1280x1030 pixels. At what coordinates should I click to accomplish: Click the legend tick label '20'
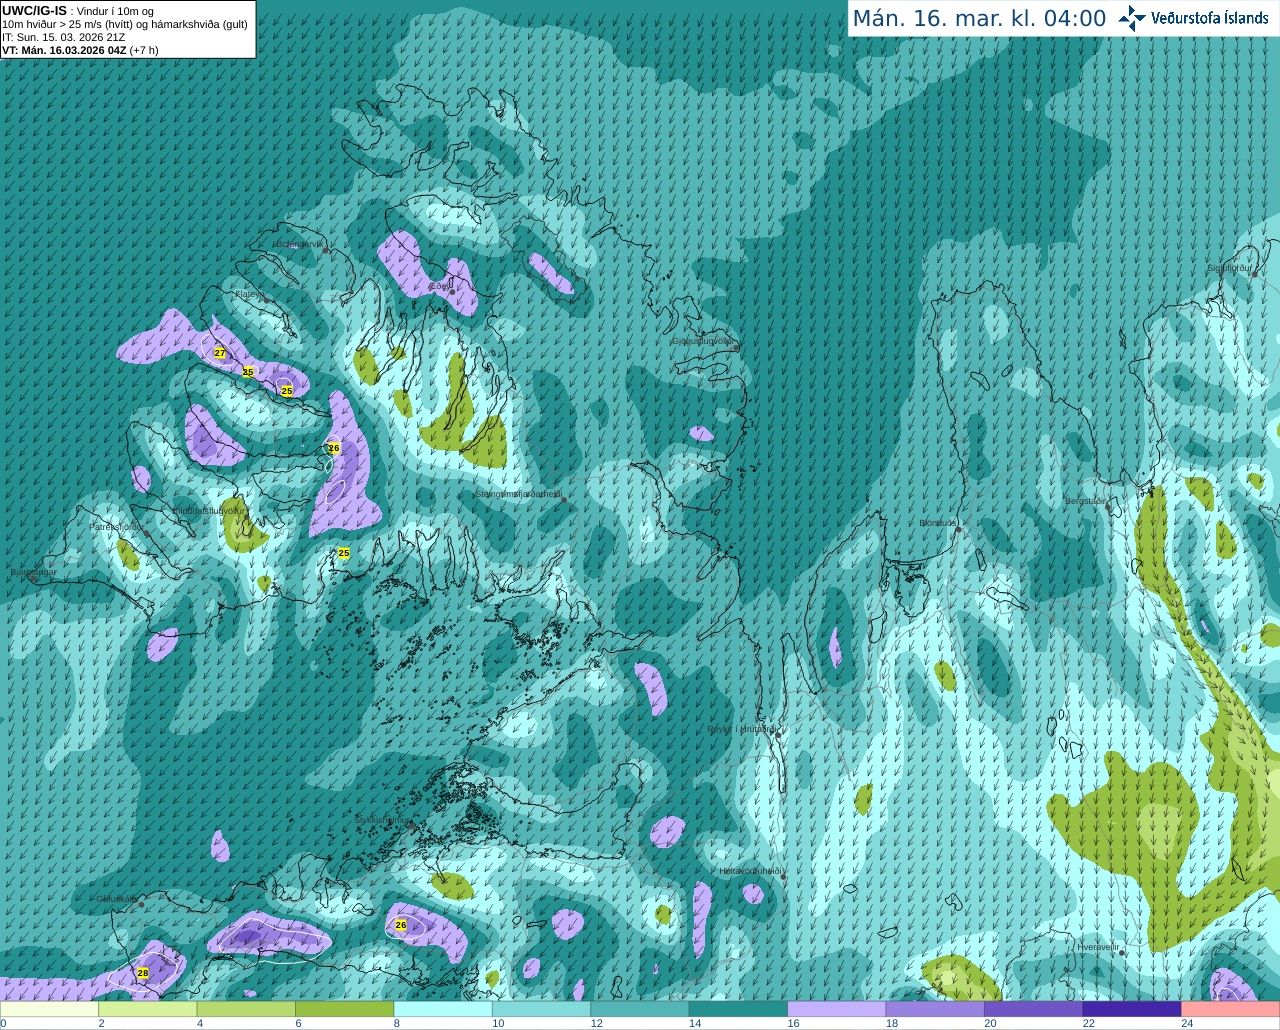[x=990, y=1023]
